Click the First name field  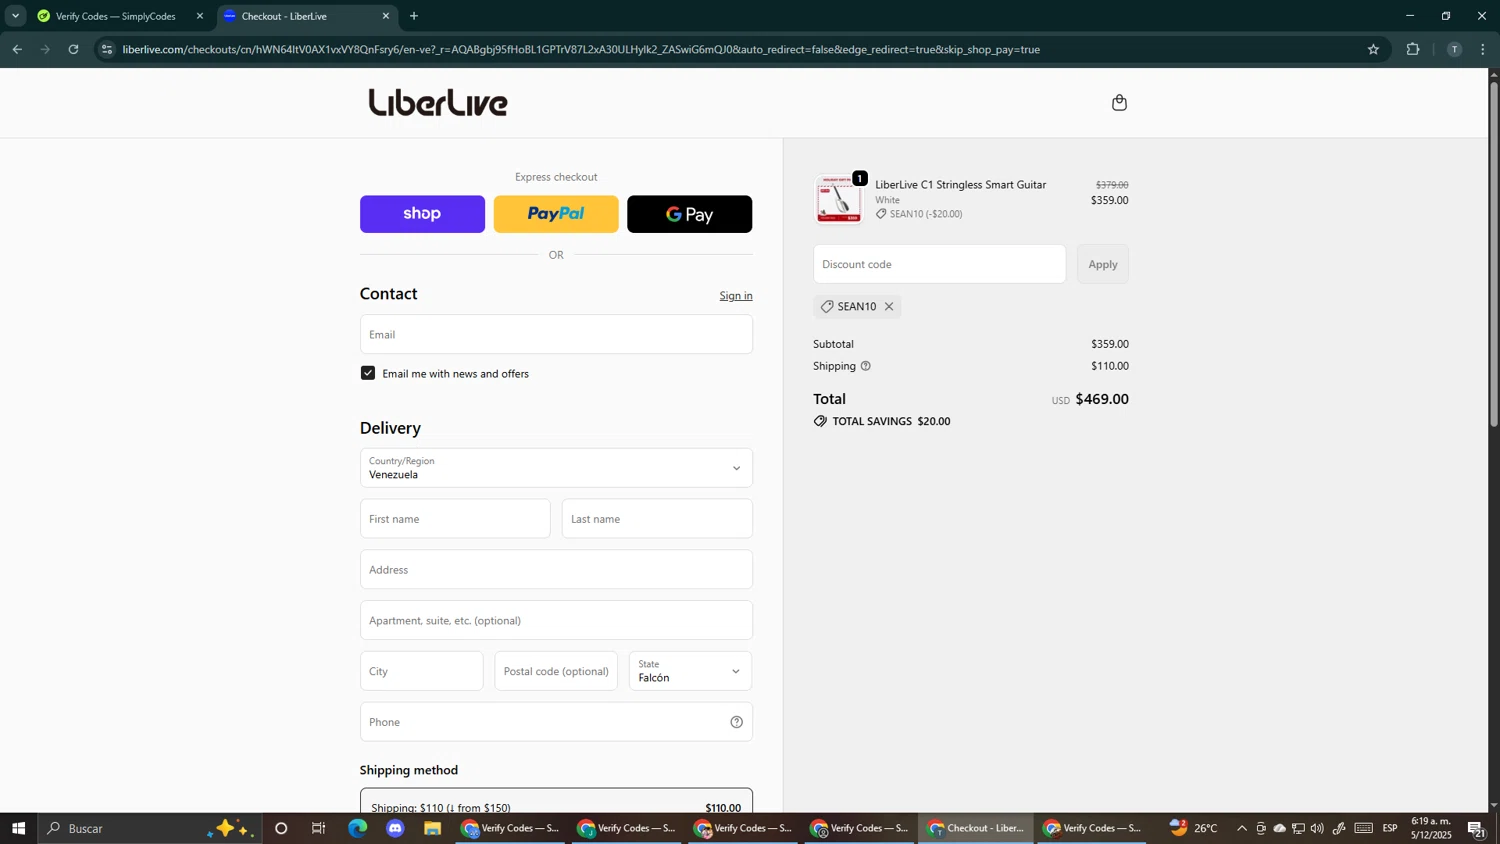click(455, 519)
